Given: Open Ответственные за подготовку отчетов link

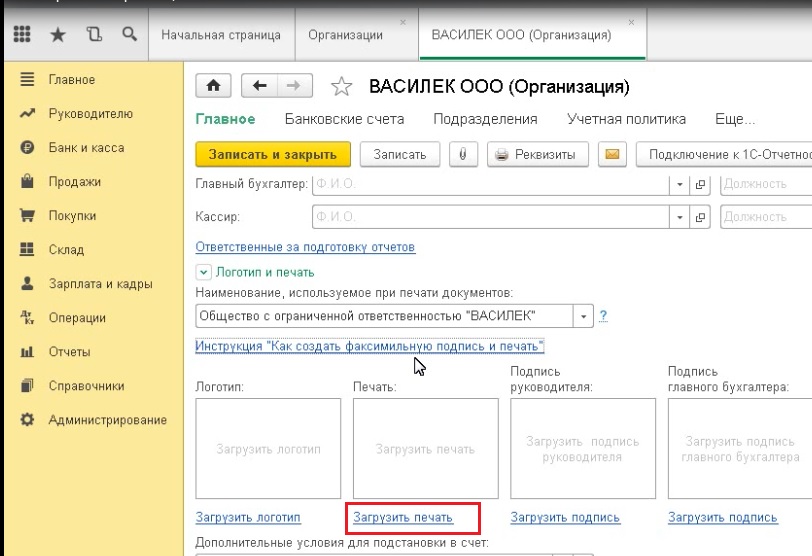Looking at the screenshot, I should click(305, 247).
